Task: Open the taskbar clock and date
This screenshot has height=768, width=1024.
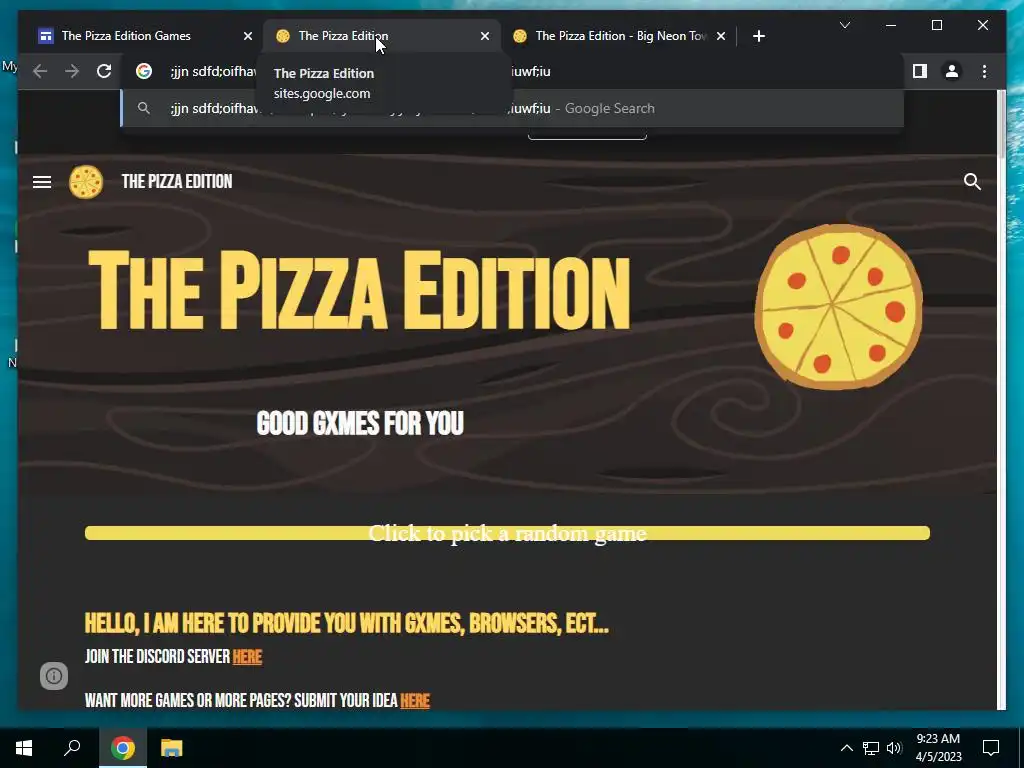Action: click(938, 748)
